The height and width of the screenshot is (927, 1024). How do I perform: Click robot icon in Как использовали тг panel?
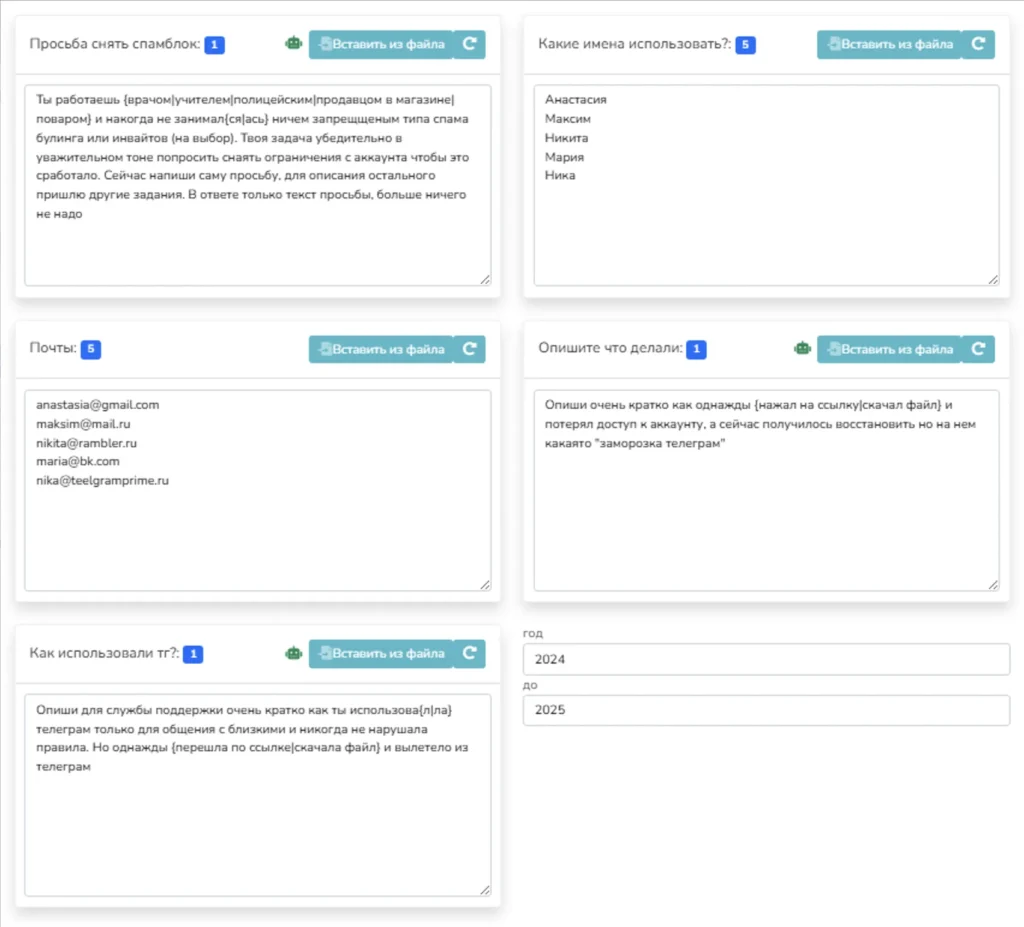(293, 654)
